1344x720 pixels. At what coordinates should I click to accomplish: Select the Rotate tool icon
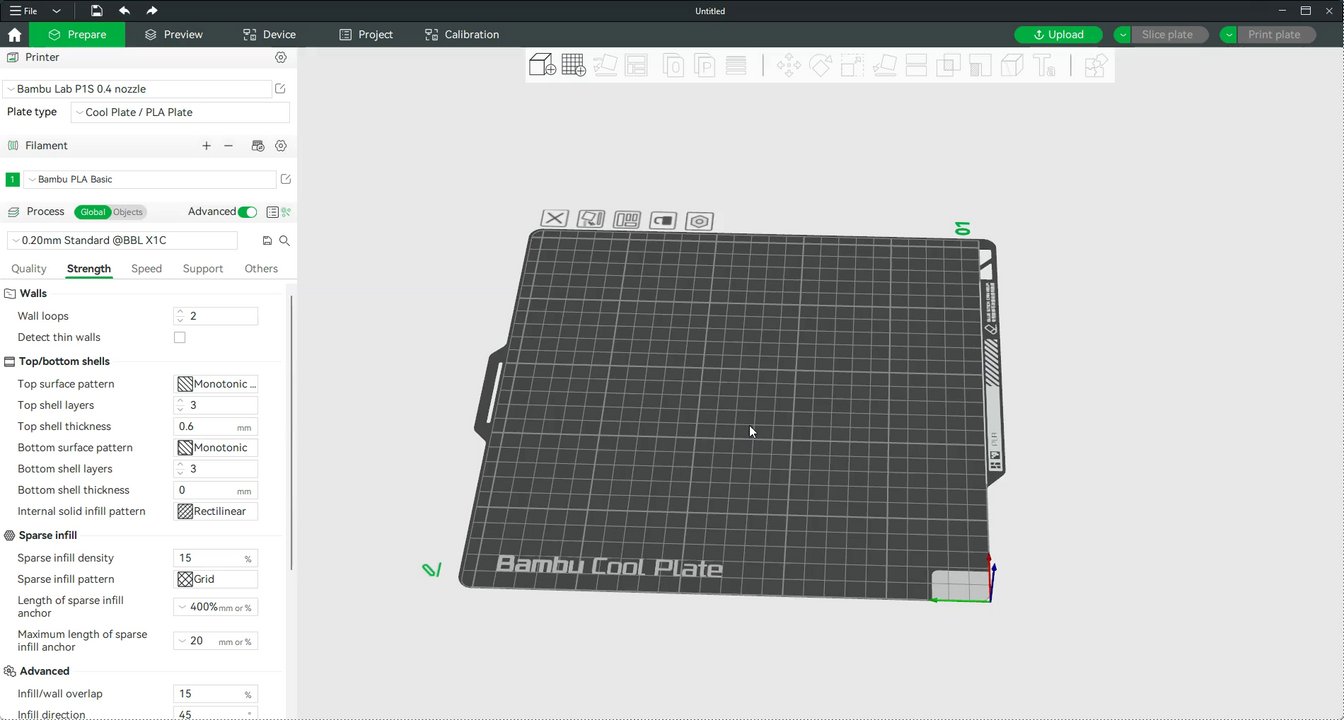tap(820, 66)
